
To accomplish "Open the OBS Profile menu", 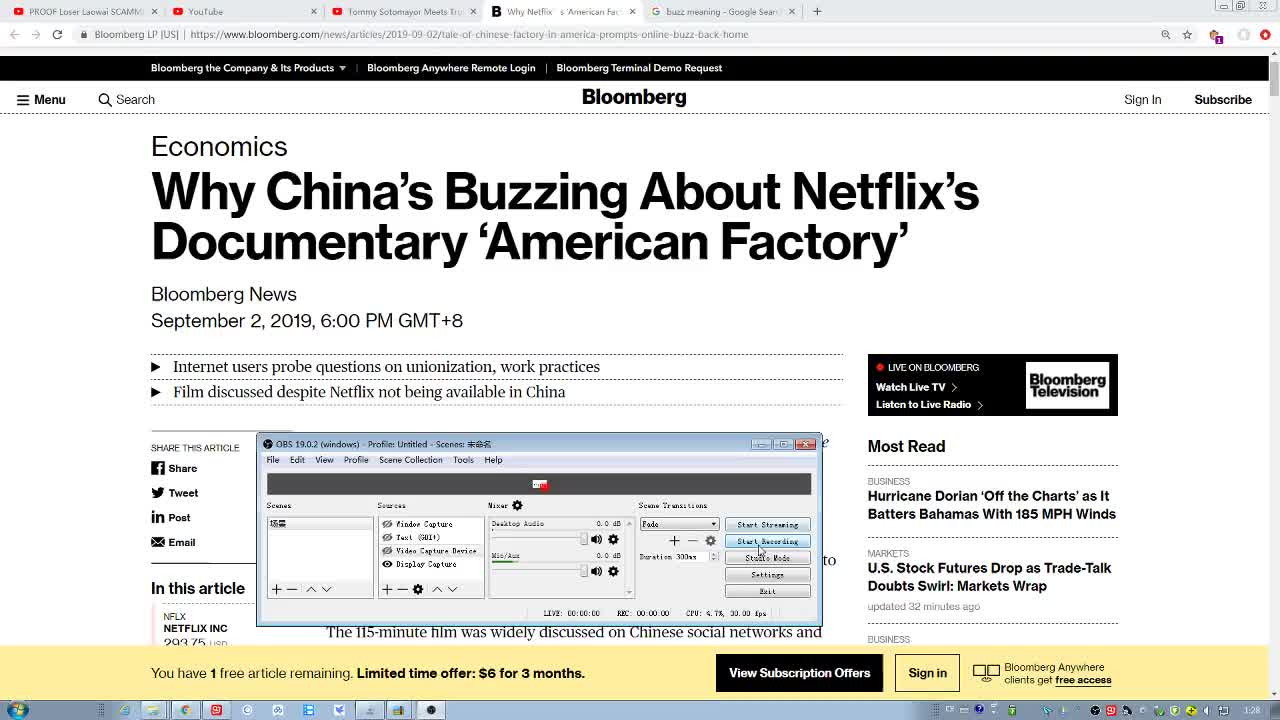I will tap(356, 460).
